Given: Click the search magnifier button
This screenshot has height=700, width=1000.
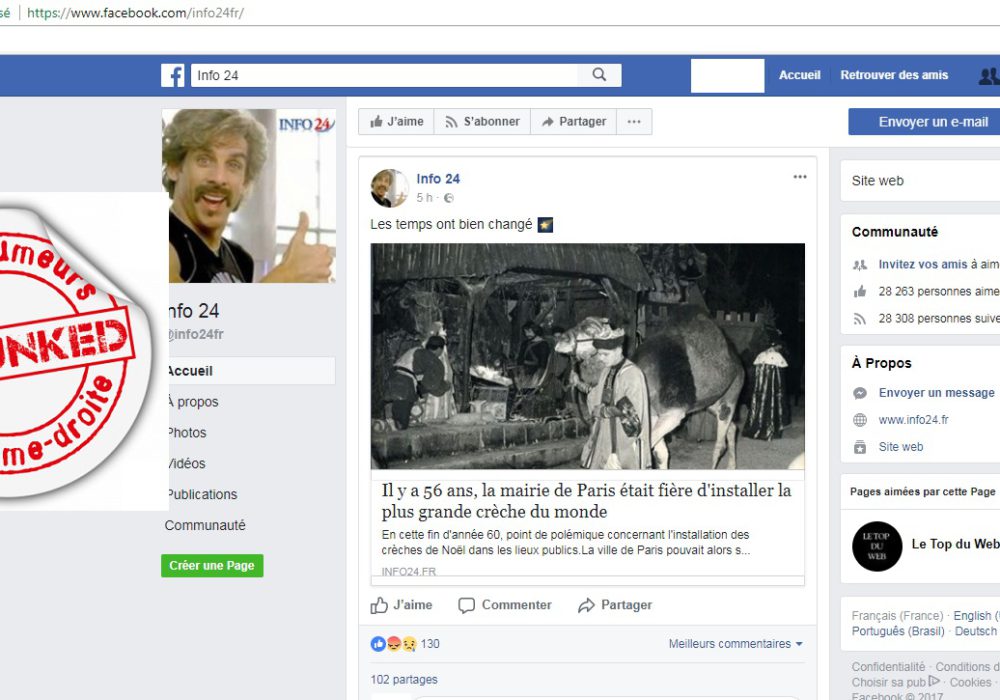Looking at the screenshot, I should (599, 75).
